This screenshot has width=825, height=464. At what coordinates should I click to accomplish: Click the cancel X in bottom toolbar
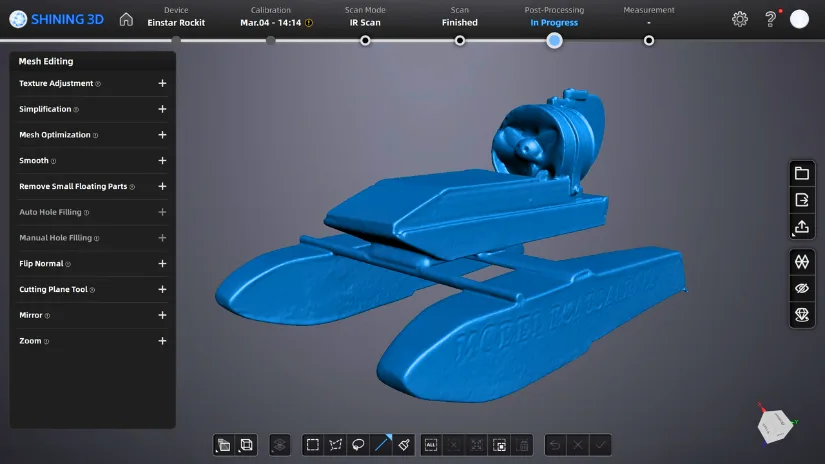(578, 445)
